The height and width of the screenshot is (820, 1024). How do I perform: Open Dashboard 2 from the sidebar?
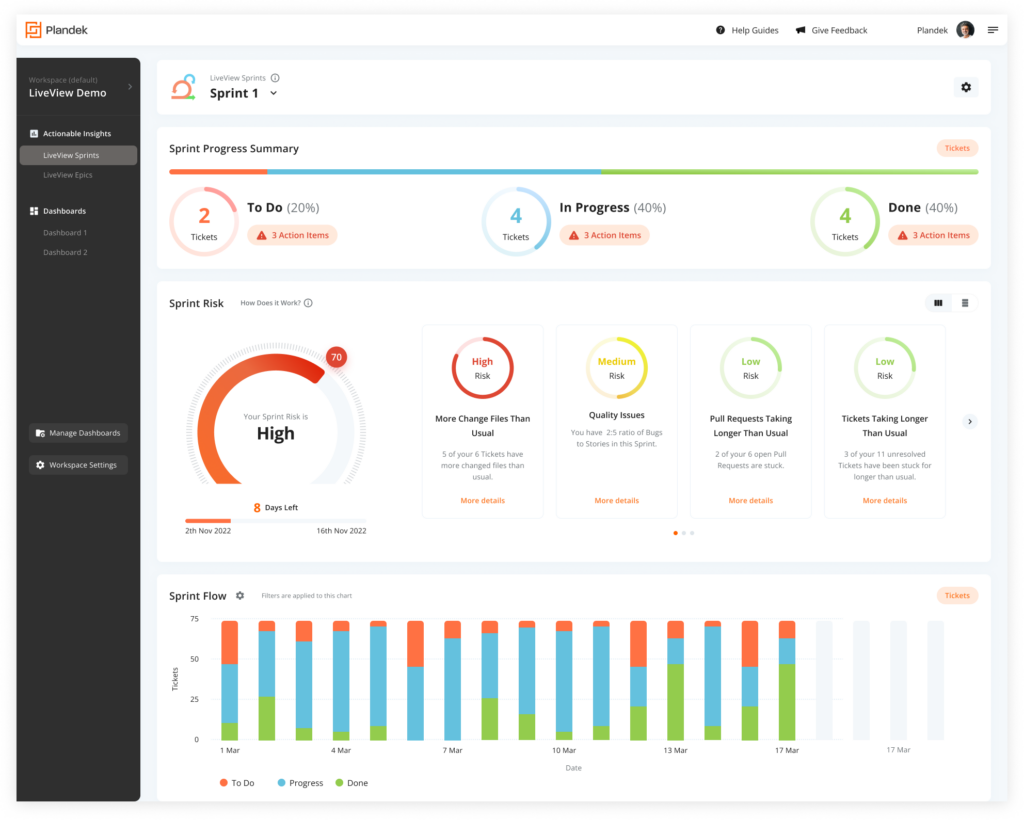click(66, 252)
